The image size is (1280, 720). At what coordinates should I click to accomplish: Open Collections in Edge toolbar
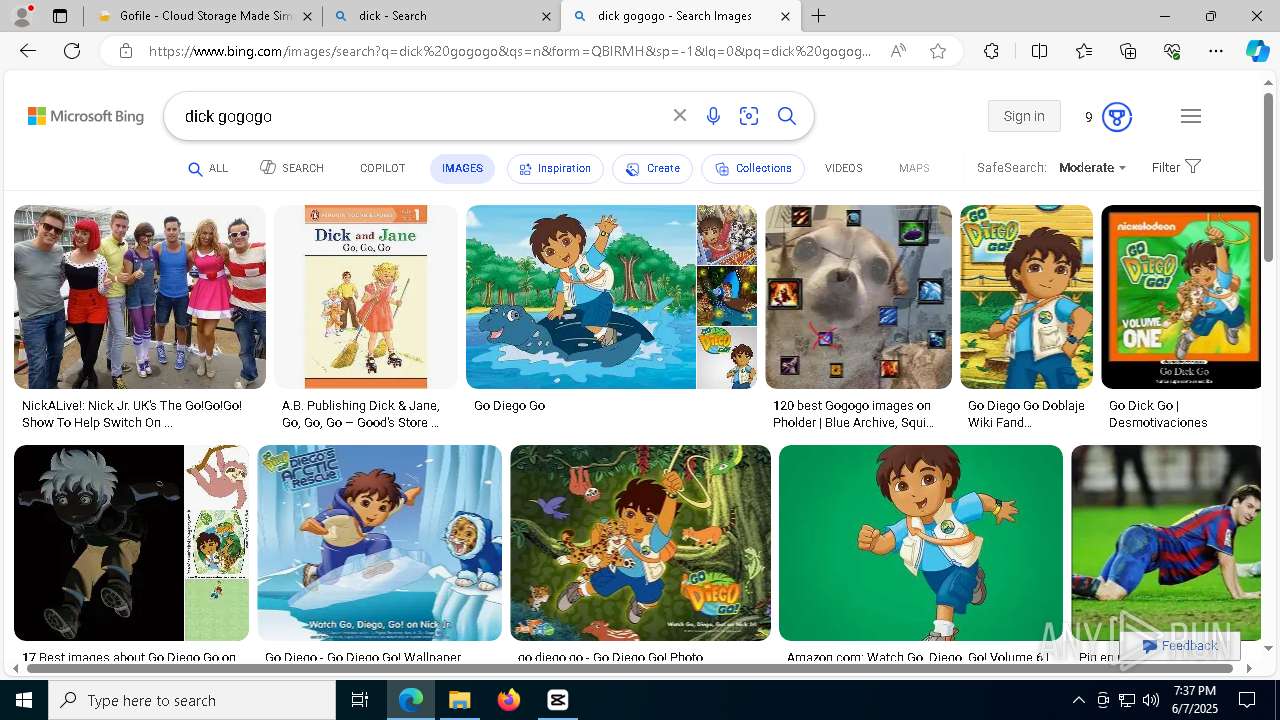[1128, 51]
